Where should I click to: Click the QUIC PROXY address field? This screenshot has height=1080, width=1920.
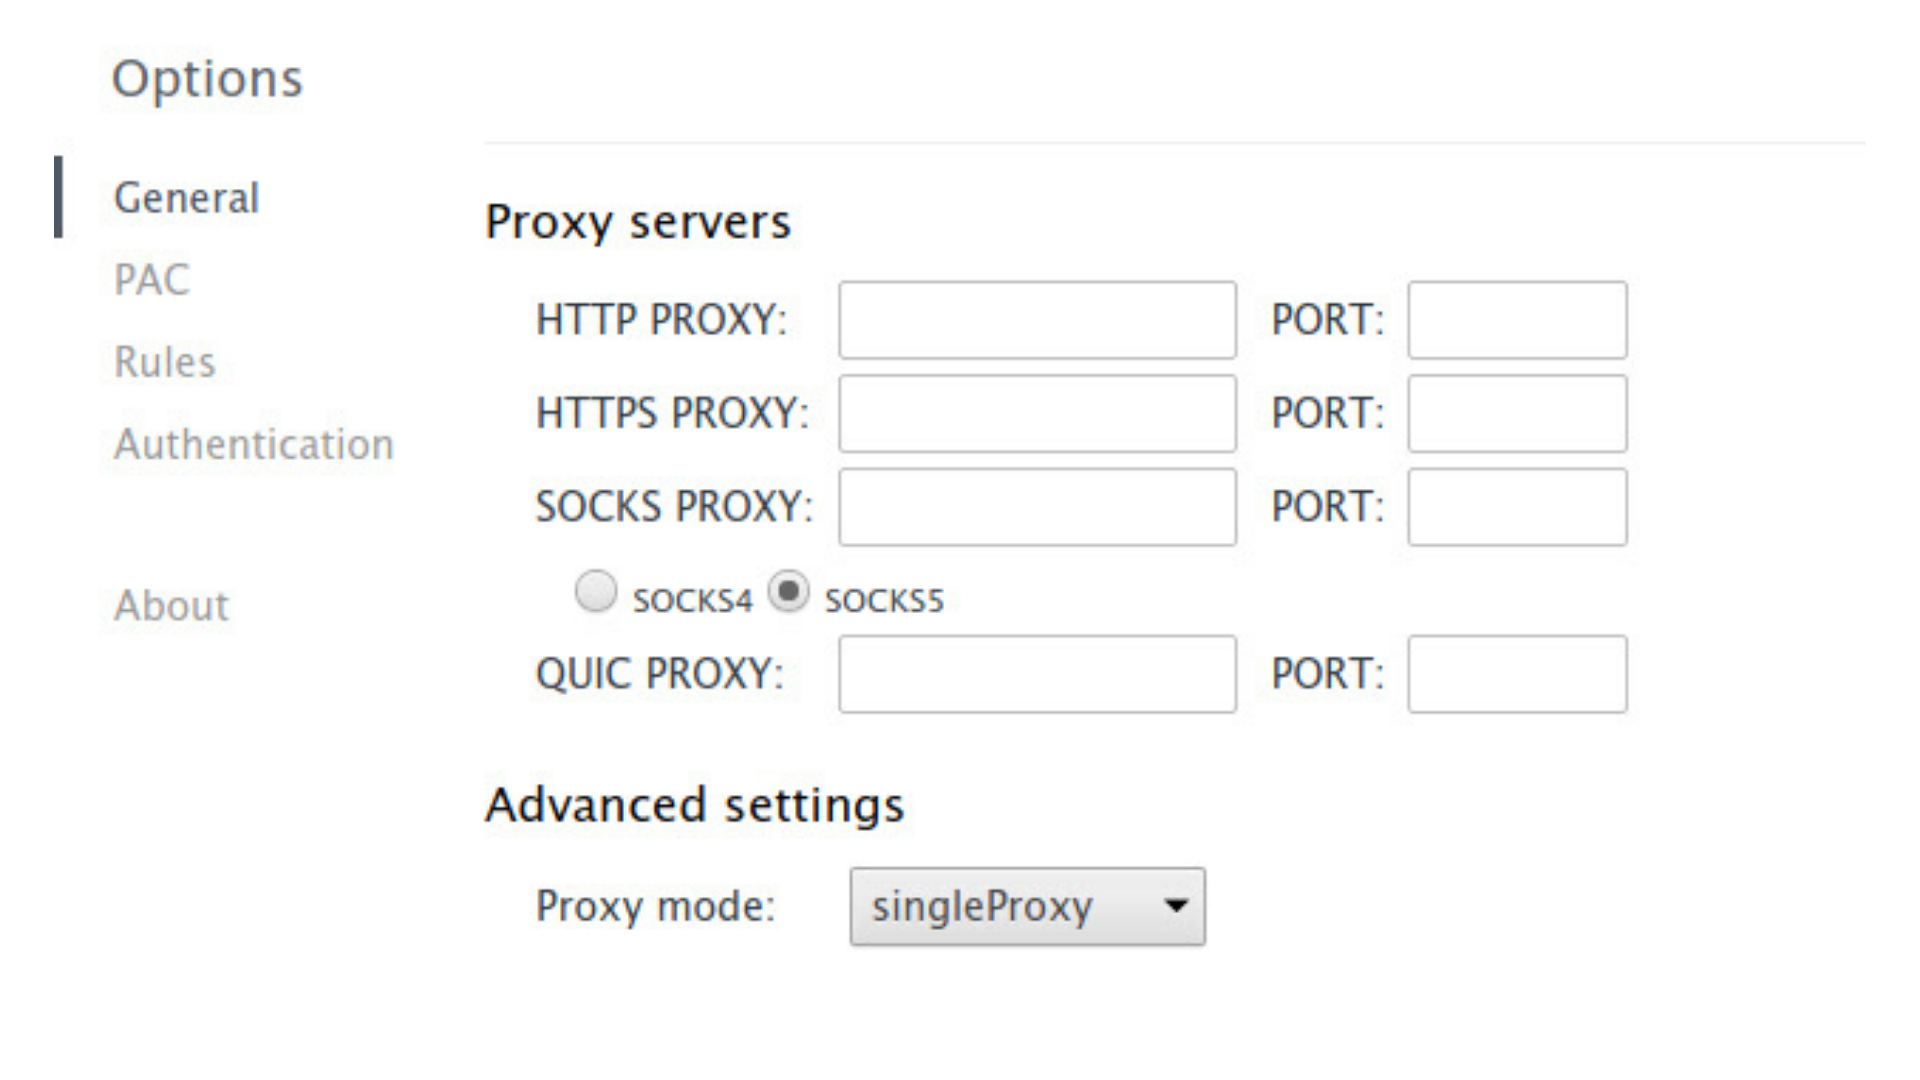coord(1035,674)
